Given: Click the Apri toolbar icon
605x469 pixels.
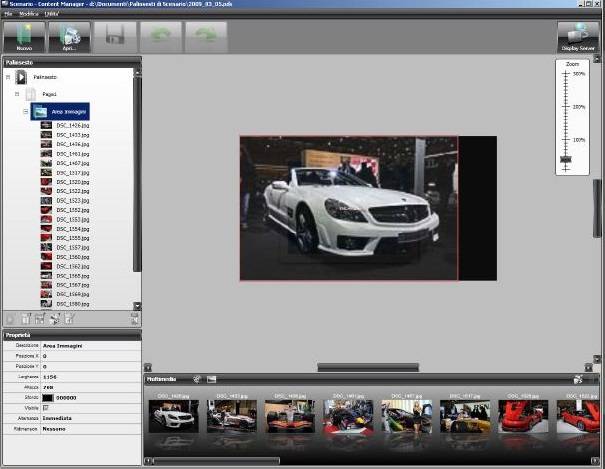Looking at the screenshot, I should click(69, 36).
